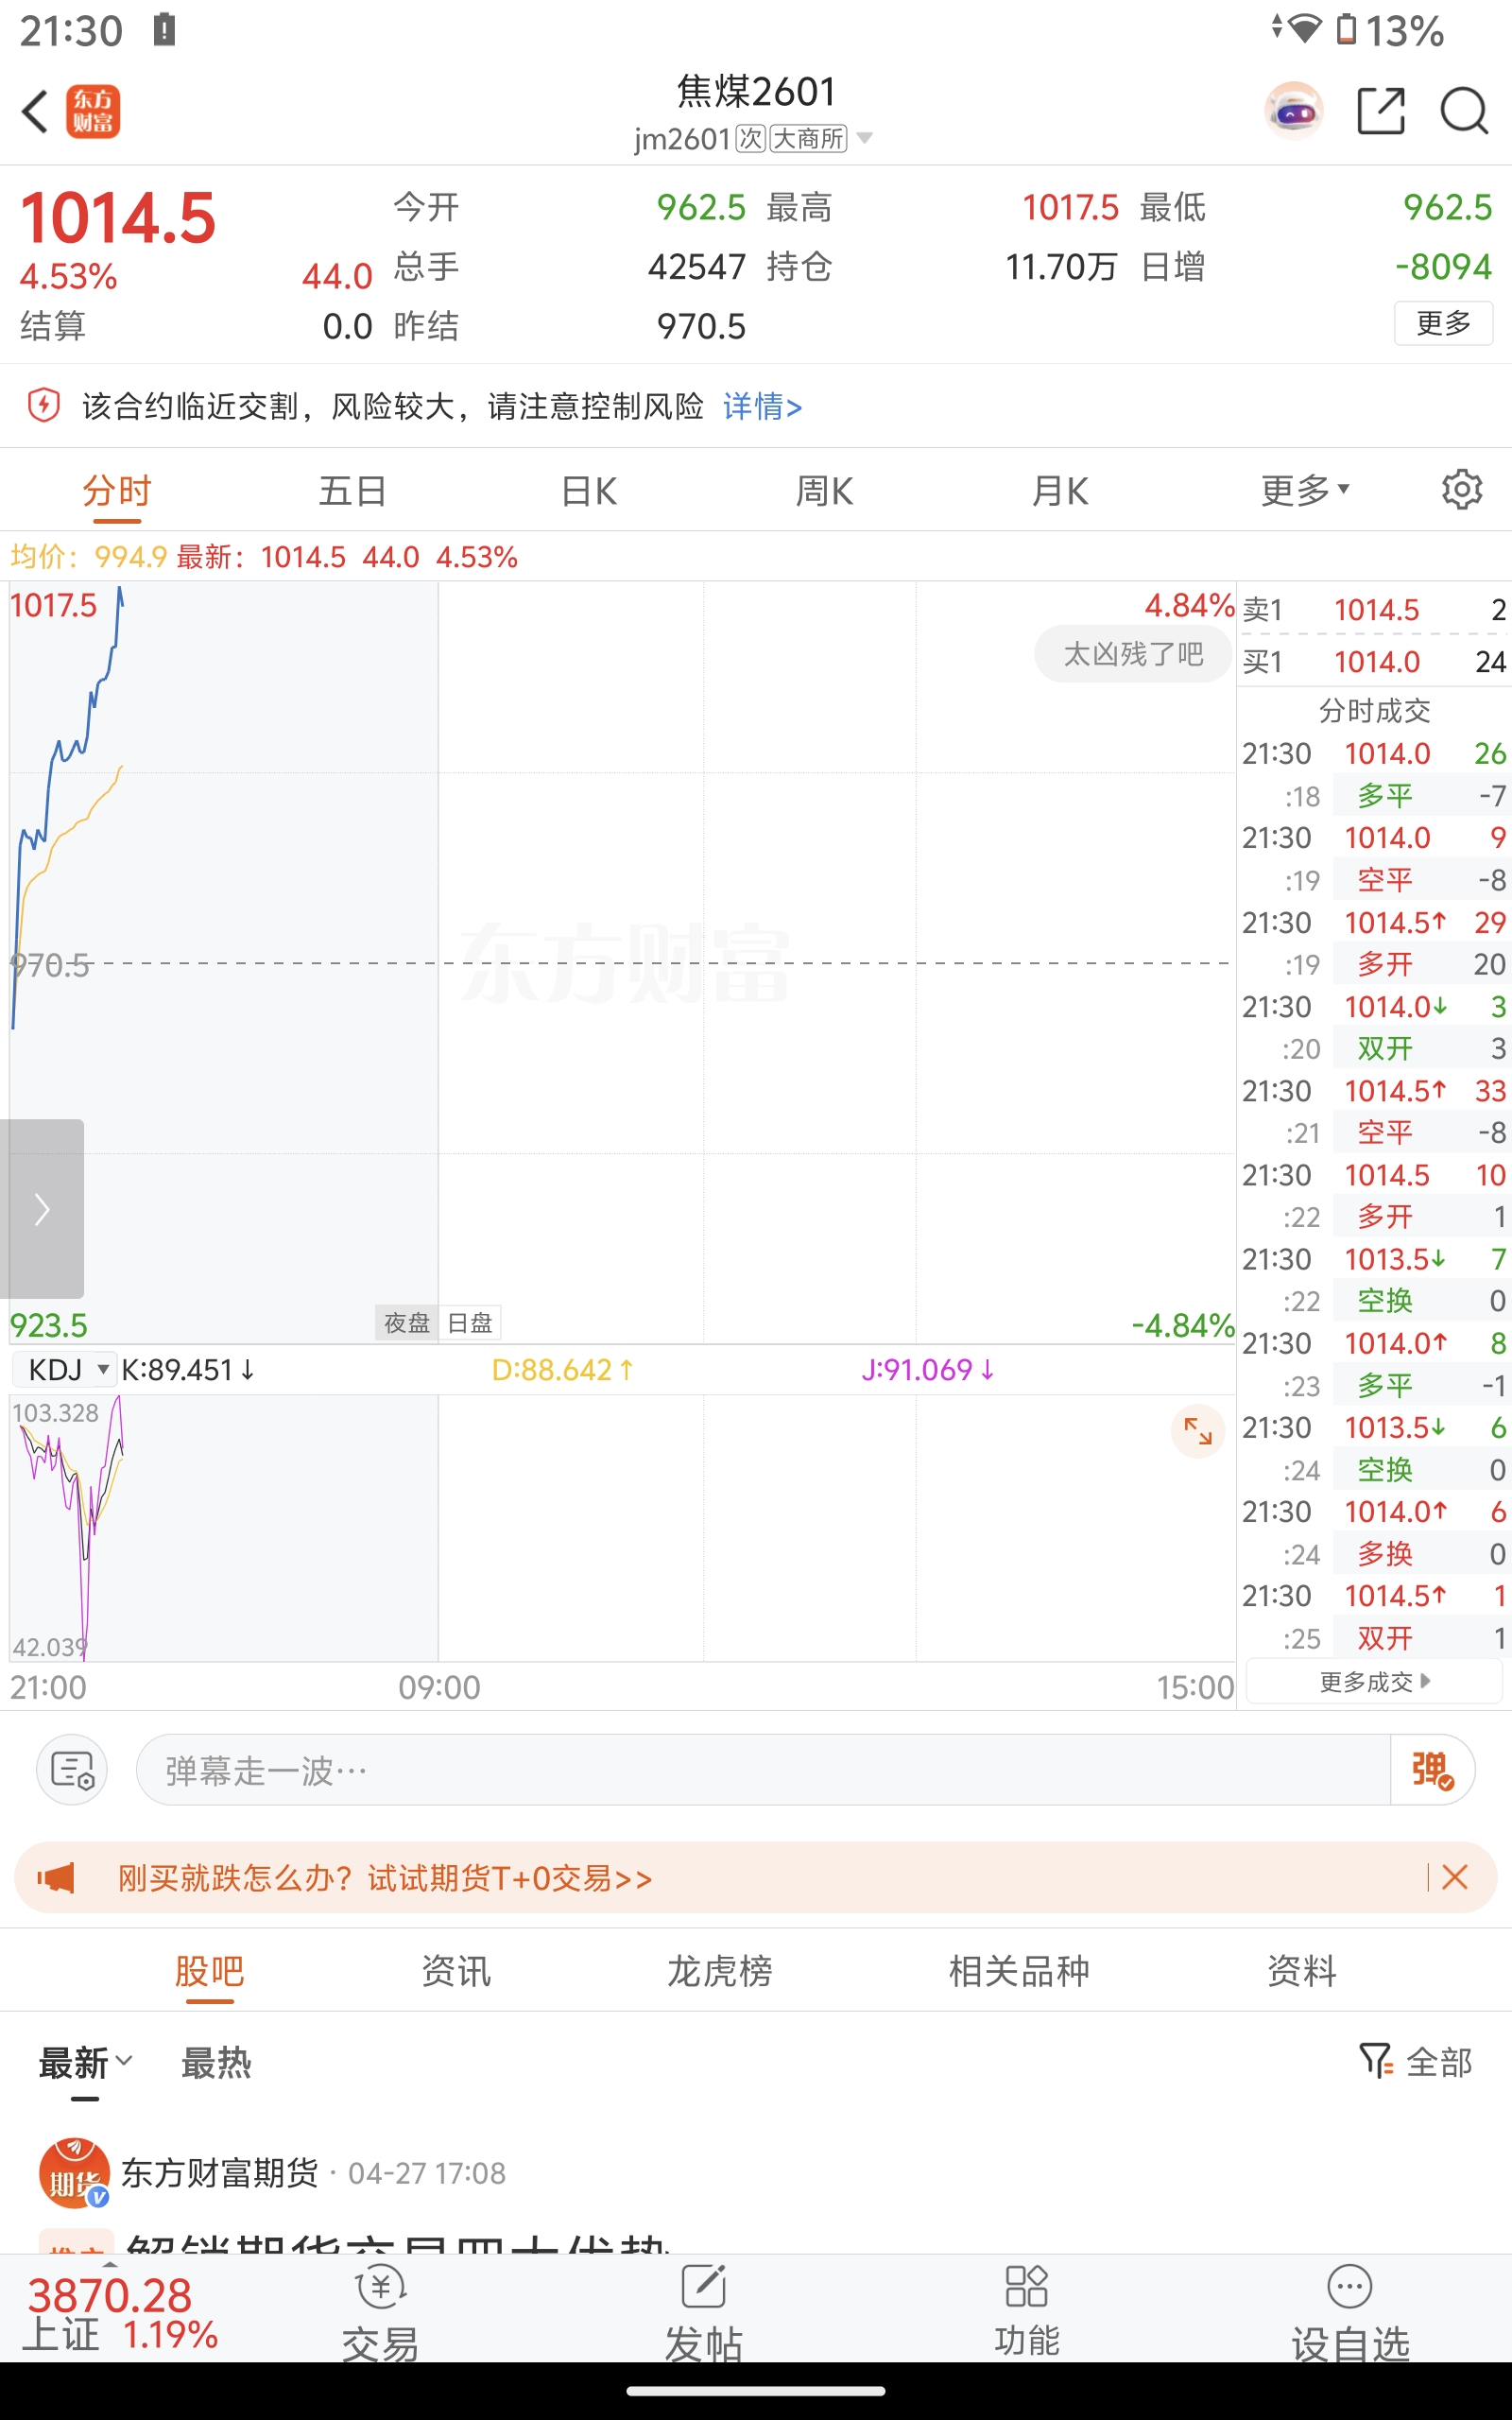Open the share icon in header
This screenshot has height=2420, width=1512.
pyautogui.click(x=1380, y=111)
